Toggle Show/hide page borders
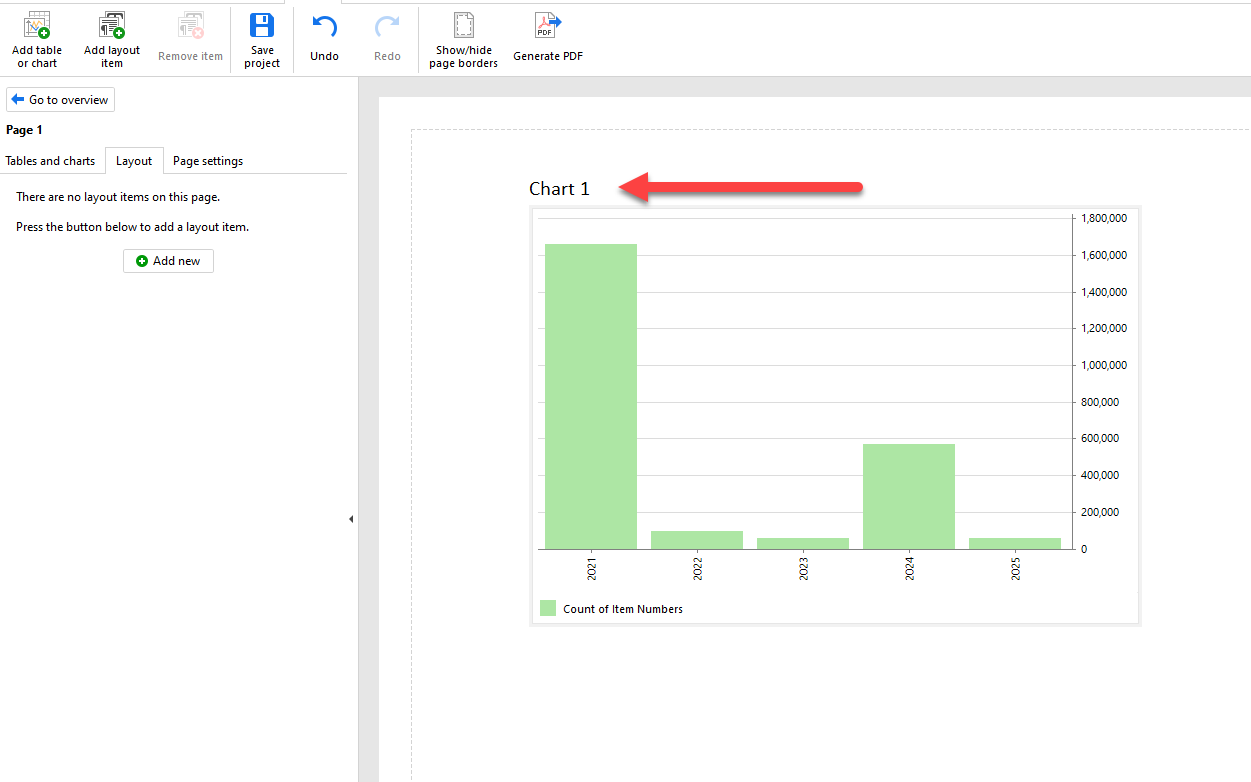The image size is (1251, 782). [463, 27]
